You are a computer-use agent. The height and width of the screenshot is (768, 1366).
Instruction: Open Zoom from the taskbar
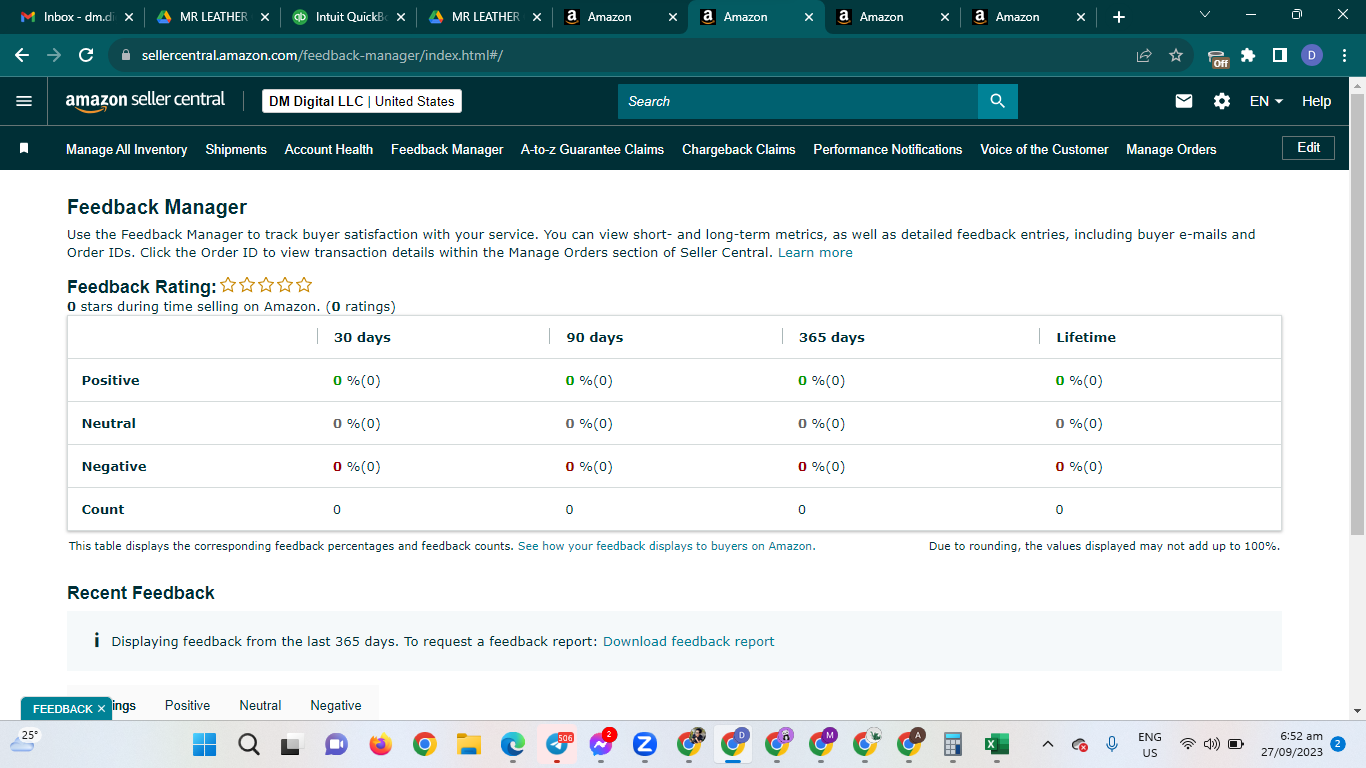645,745
